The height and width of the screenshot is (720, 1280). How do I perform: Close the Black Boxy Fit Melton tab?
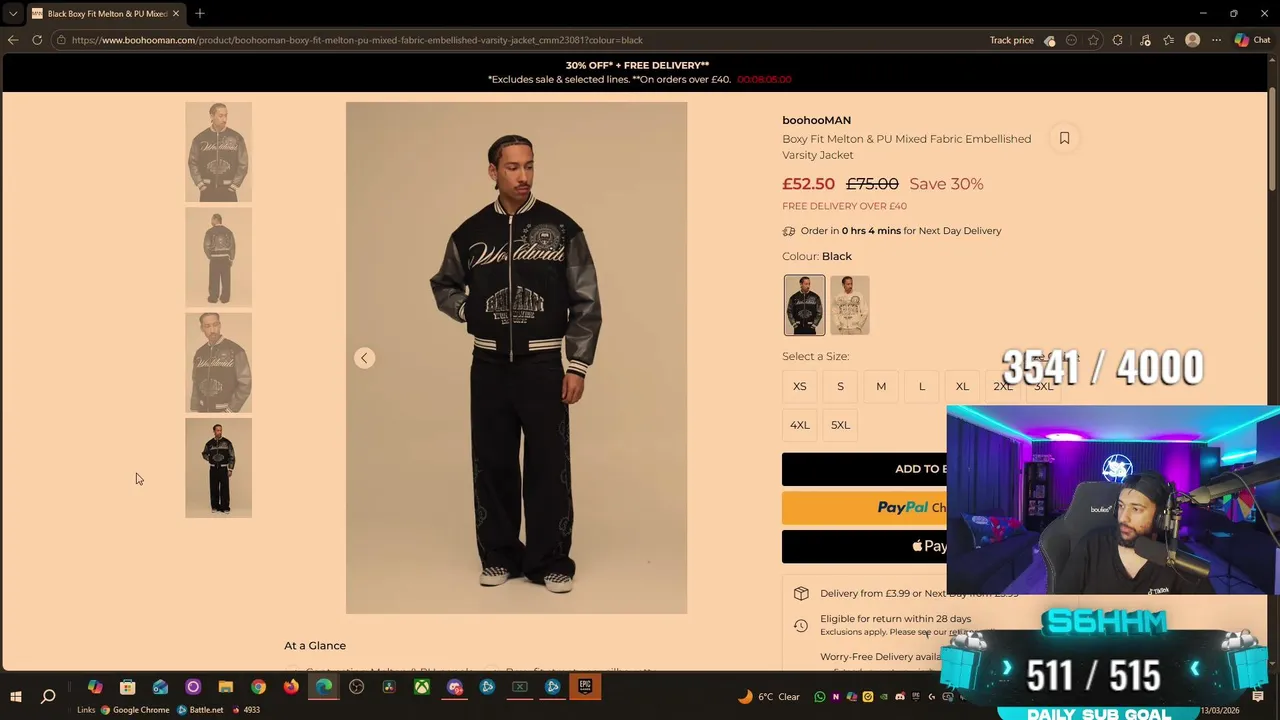click(176, 13)
